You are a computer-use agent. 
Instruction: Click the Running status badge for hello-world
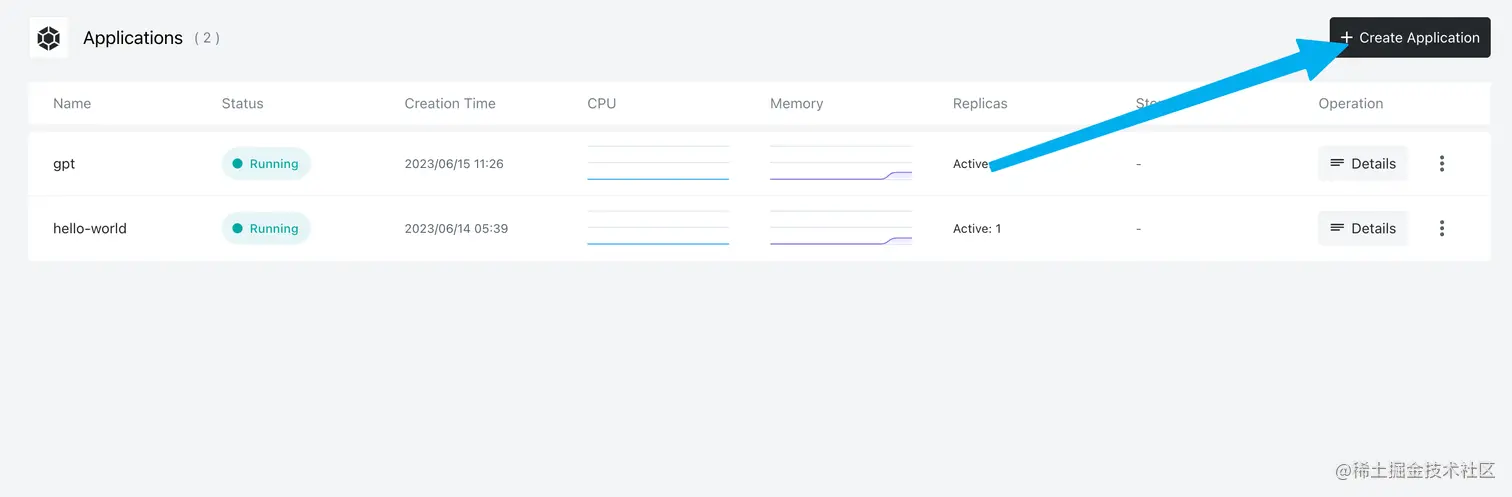coord(266,228)
